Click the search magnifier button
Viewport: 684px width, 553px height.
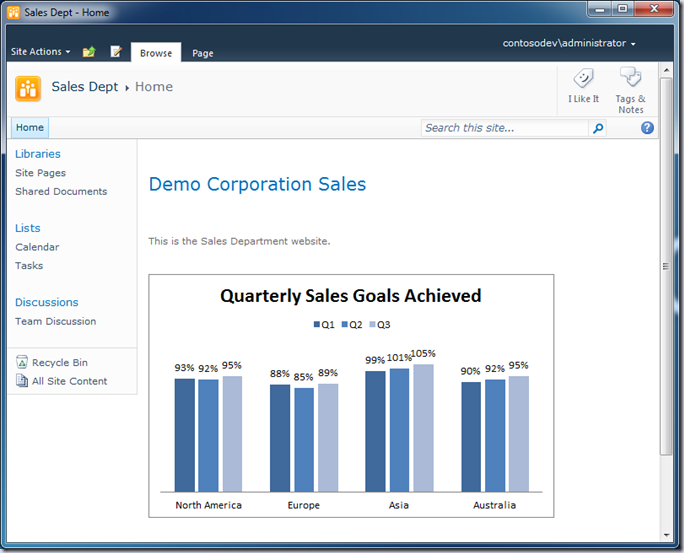pyautogui.click(x=598, y=128)
